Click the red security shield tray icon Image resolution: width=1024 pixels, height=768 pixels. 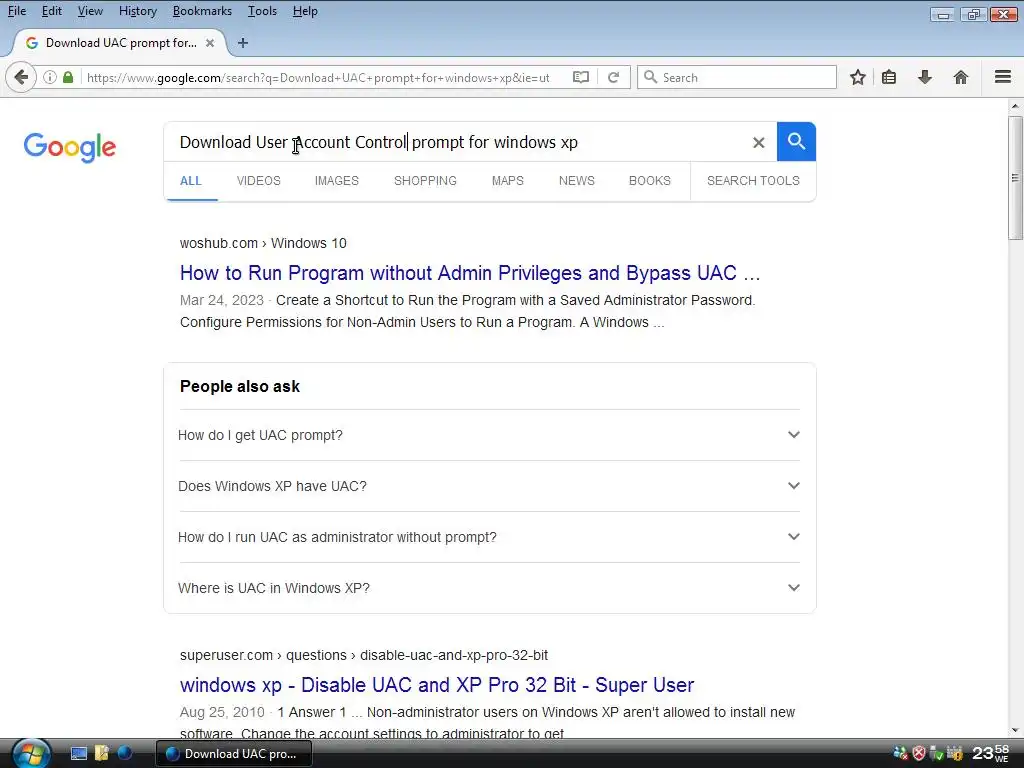click(918, 754)
